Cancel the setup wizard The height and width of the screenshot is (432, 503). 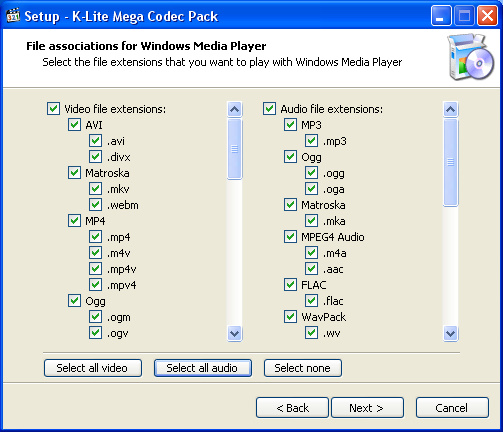click(x=452, y=408)
